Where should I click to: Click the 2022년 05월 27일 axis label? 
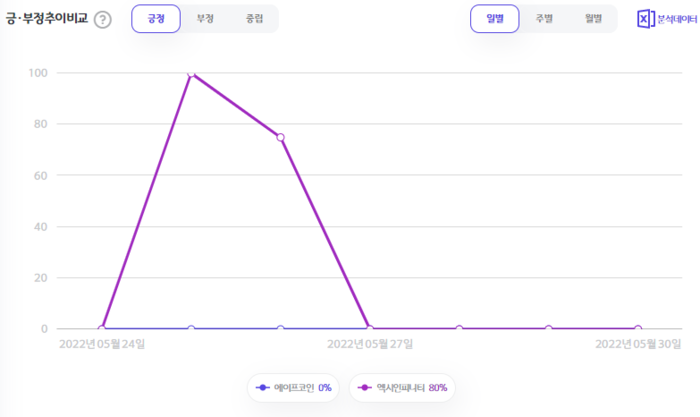pyautogui.click(x=369, y=345)
